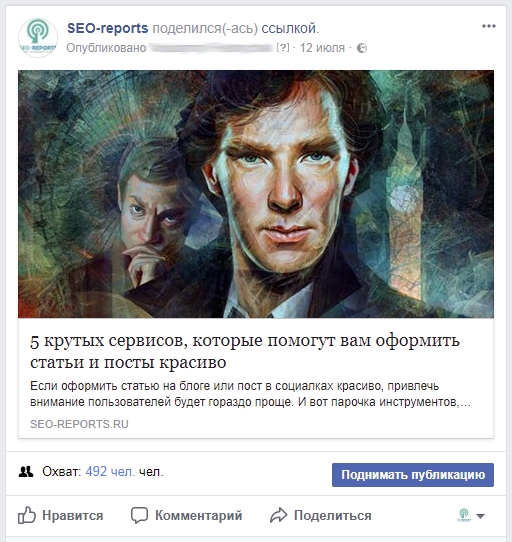The height and width of the screenshot is (542, 512).
Task: Open the ссылкой link in the header
Action: 288,28
